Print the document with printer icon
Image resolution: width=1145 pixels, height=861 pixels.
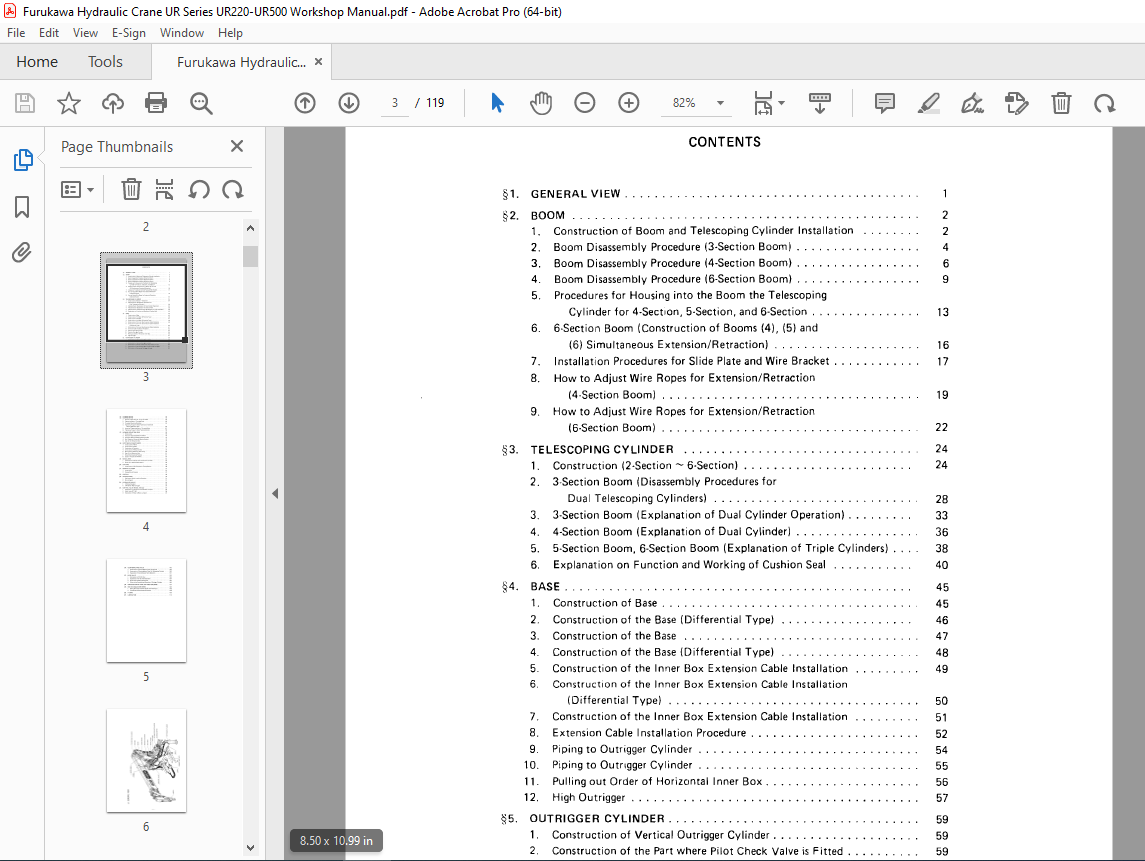tap(156, 103)
